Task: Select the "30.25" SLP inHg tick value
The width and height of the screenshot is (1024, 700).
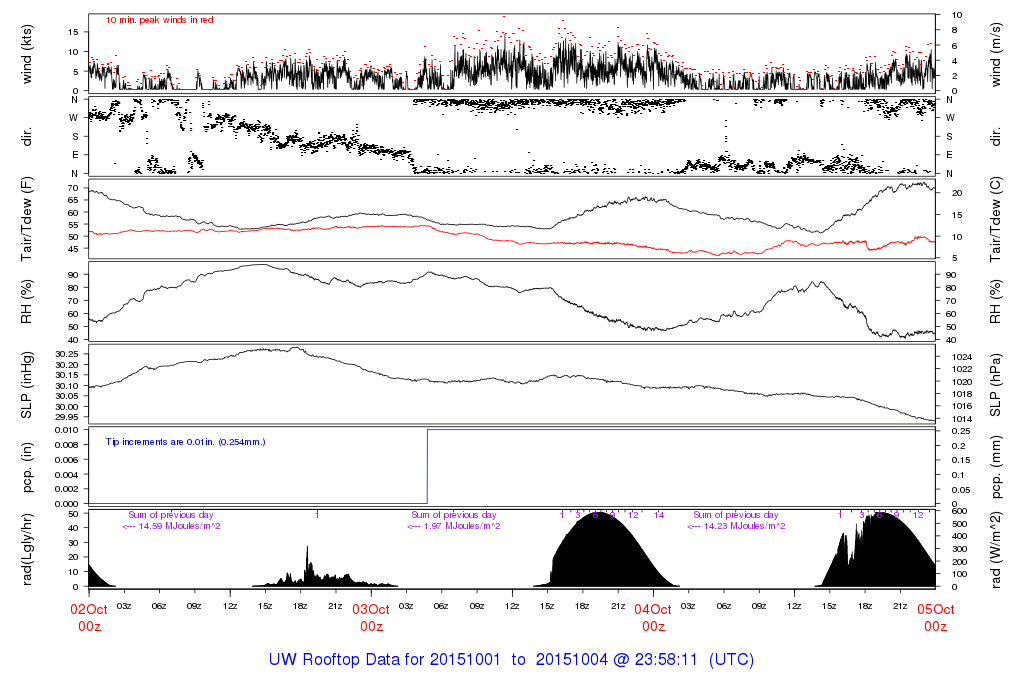Action: tap(67, 354)
